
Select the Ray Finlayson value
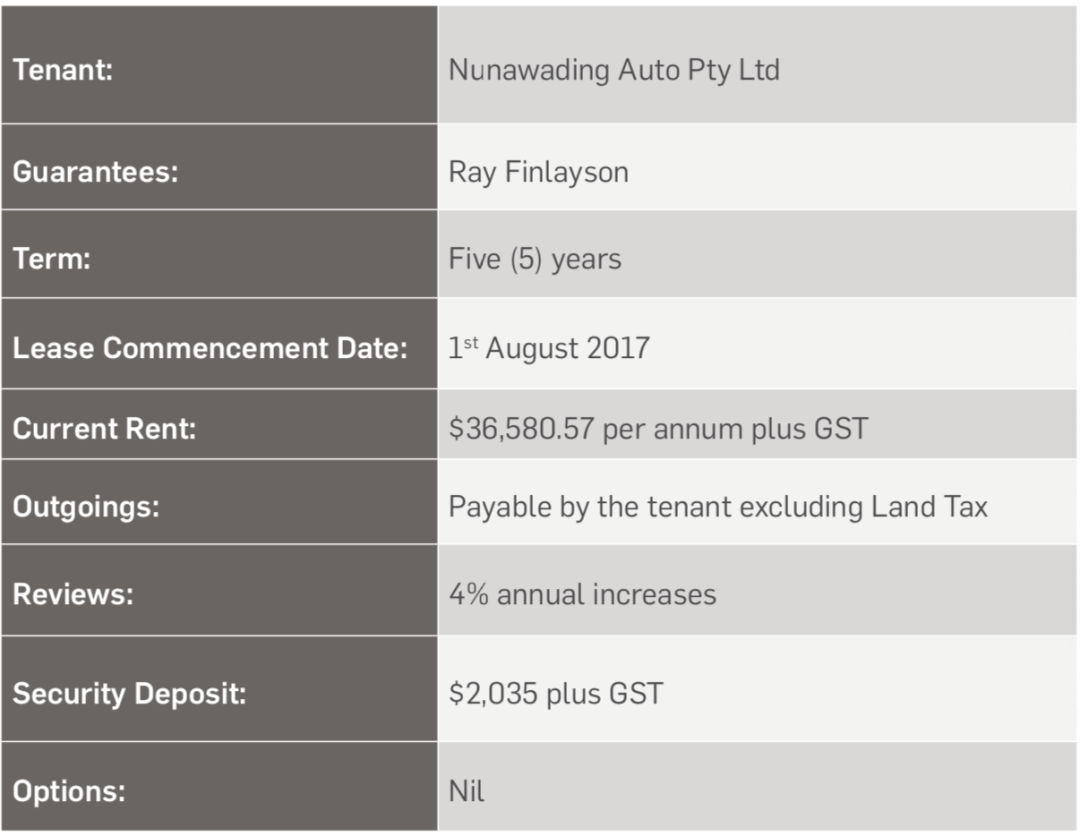pyautogui.click(x=538, y=173)
